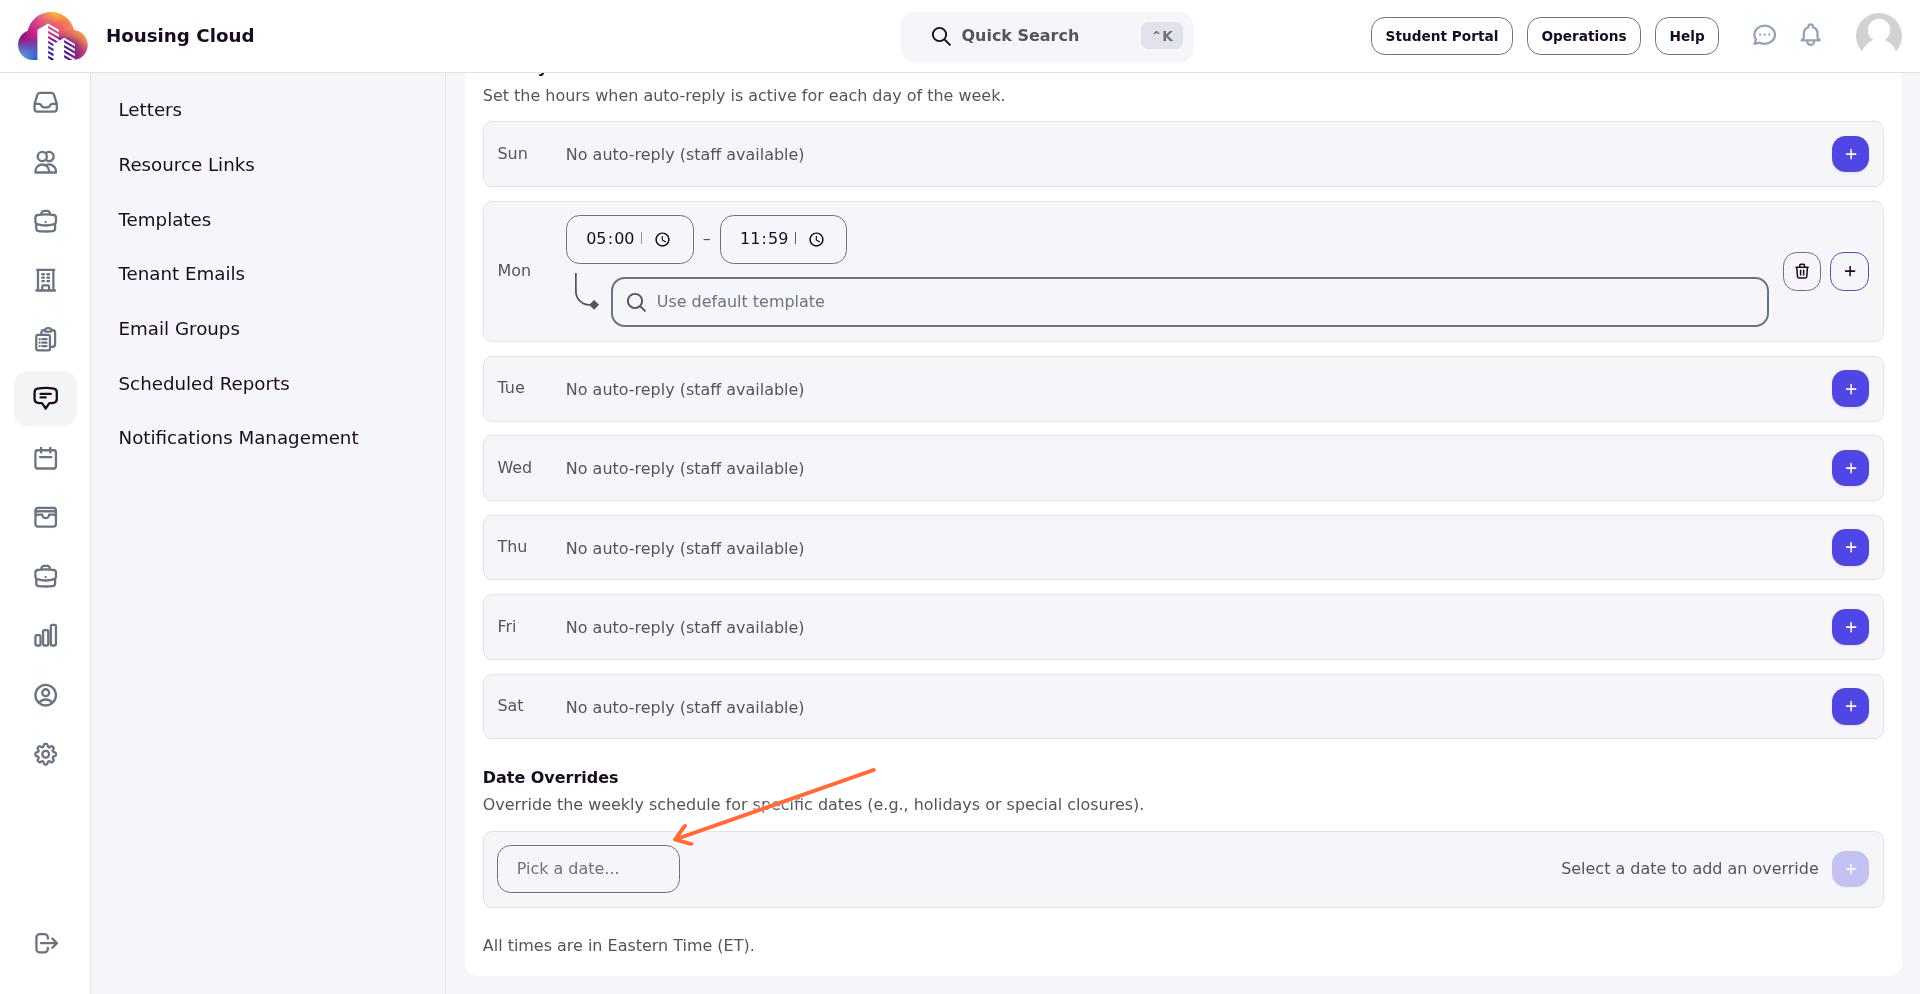Open the settings gear sidebar icon

point(45,754)
